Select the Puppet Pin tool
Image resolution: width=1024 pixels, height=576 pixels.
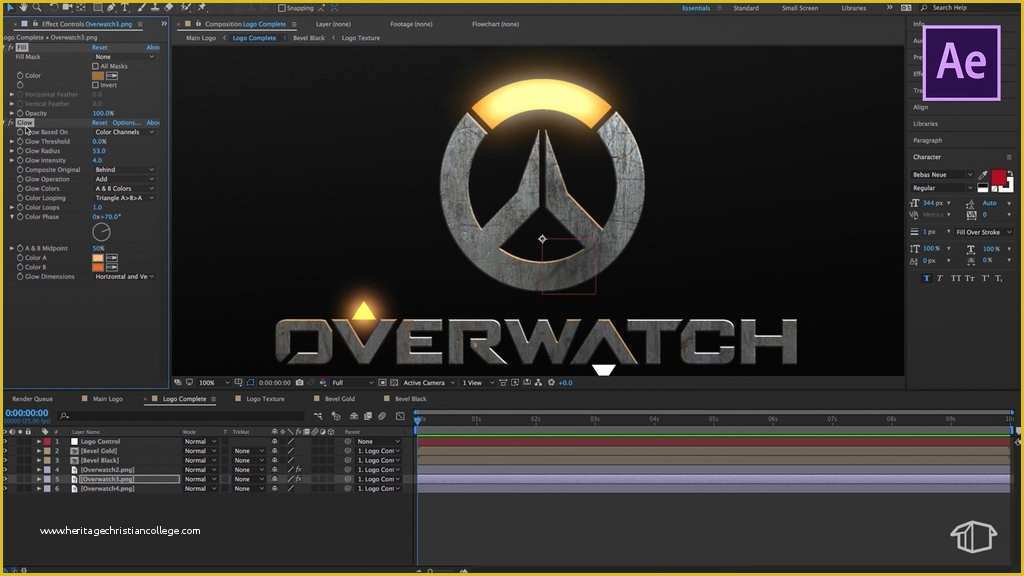pyautogui.click(x=202, y=7)
